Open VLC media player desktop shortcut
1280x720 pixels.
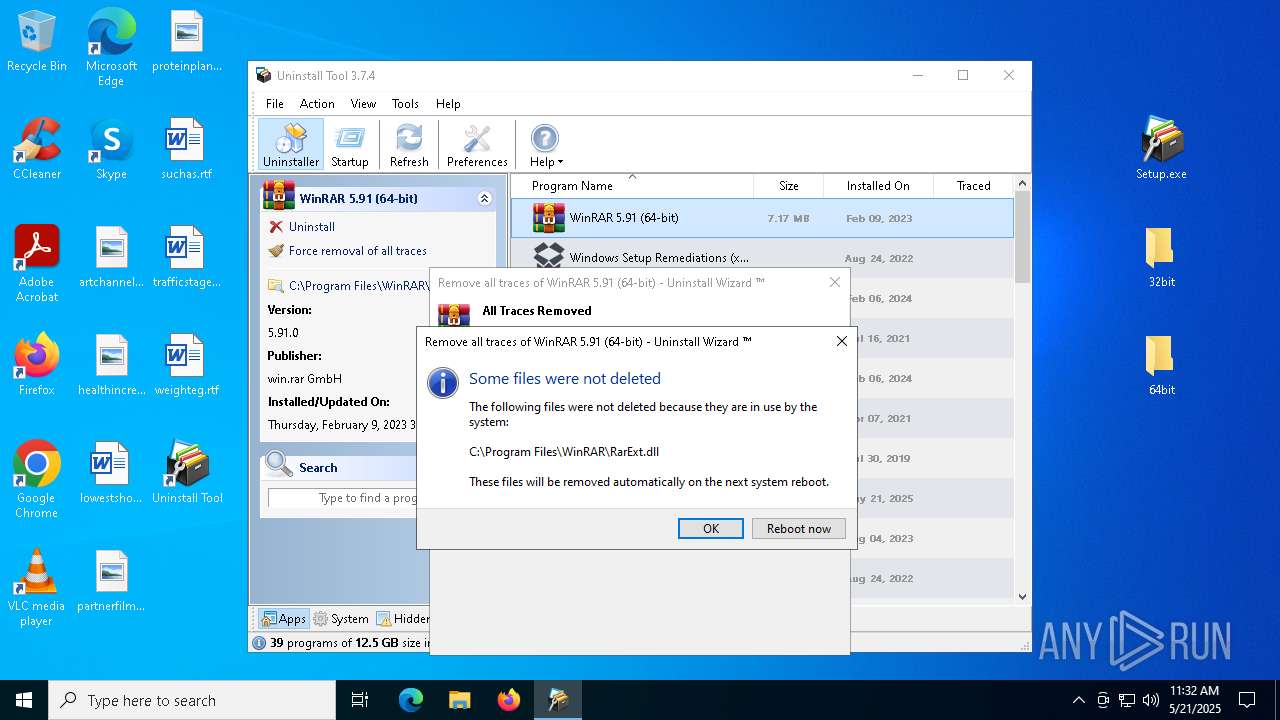(x=37, y=588)
